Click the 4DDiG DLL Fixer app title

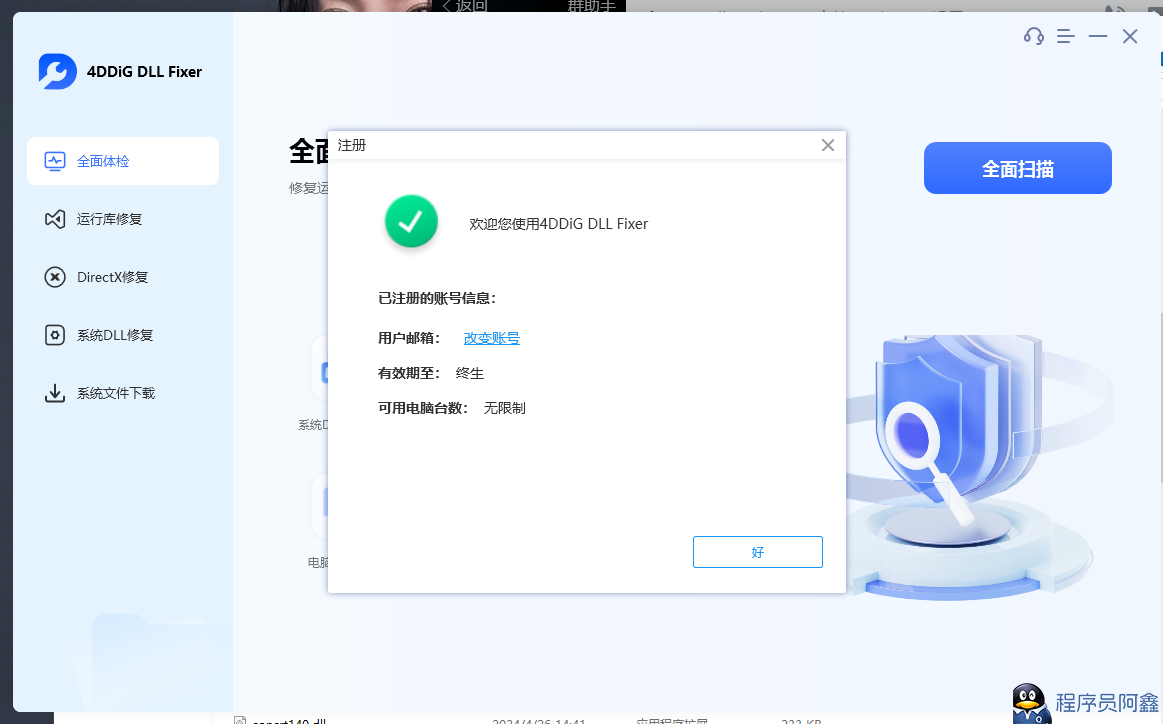(144, 72)
